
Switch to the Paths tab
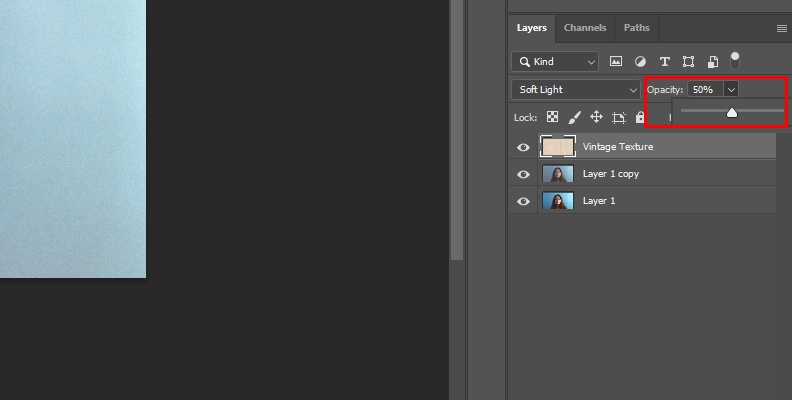click(636, 28)
